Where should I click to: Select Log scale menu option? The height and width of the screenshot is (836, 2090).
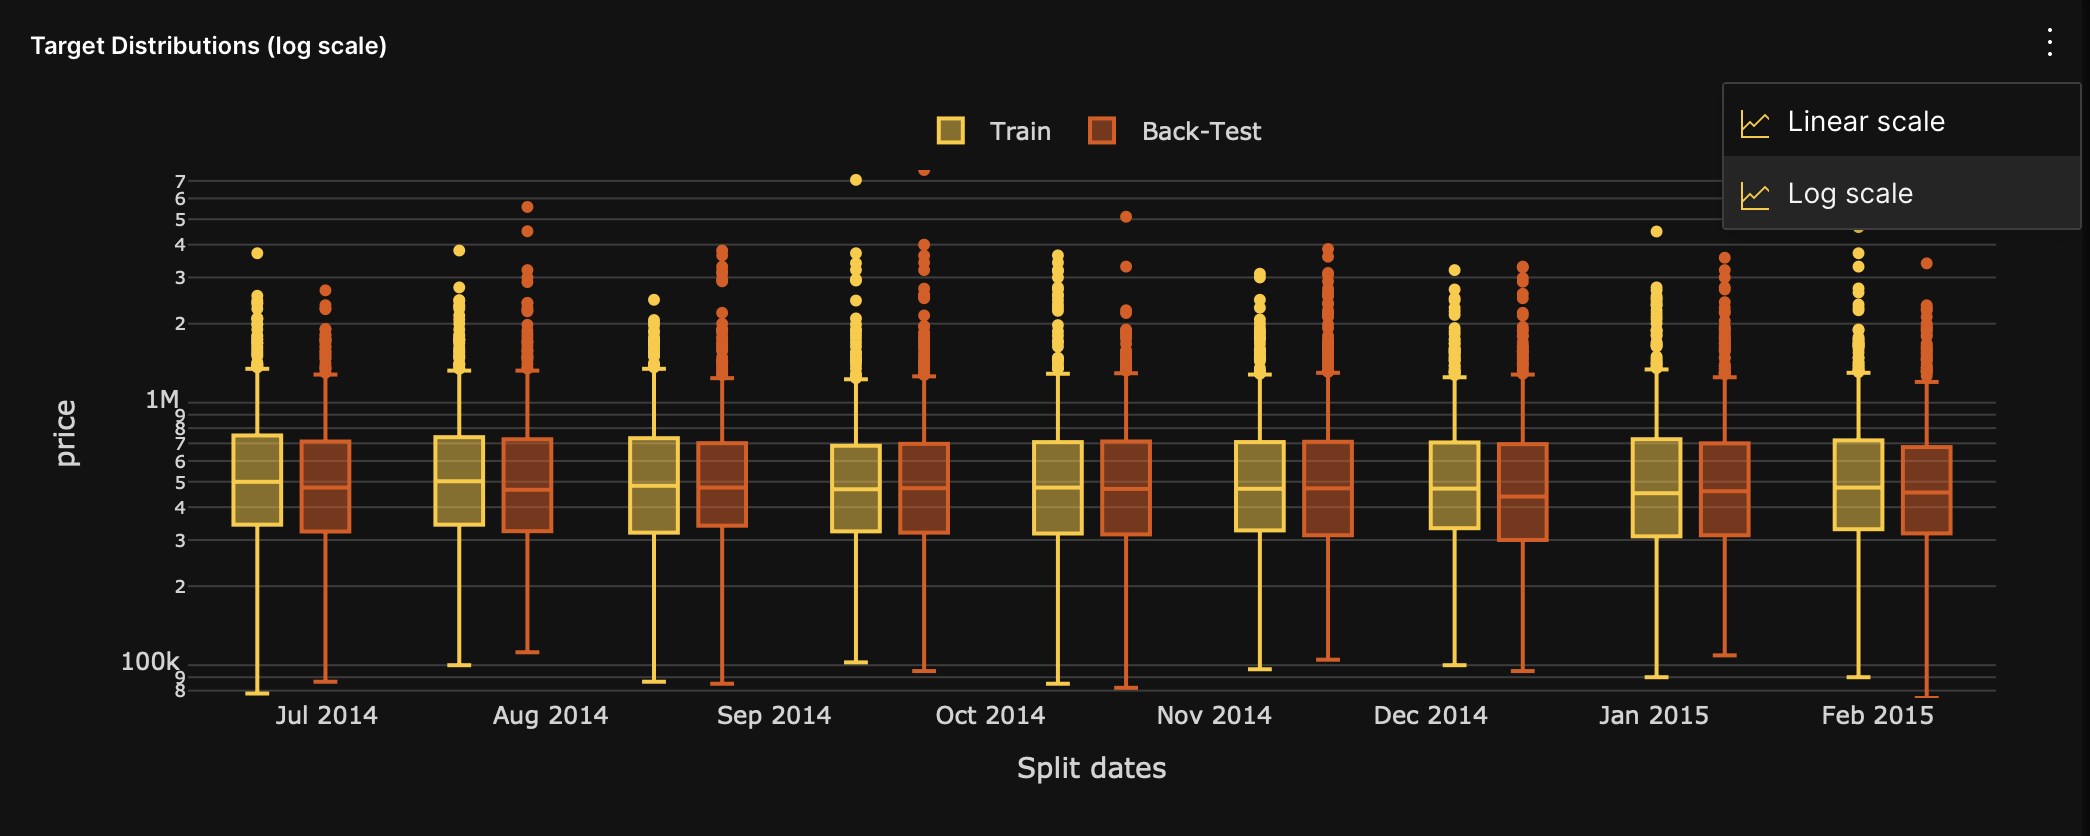click(x=1849, y=194)
